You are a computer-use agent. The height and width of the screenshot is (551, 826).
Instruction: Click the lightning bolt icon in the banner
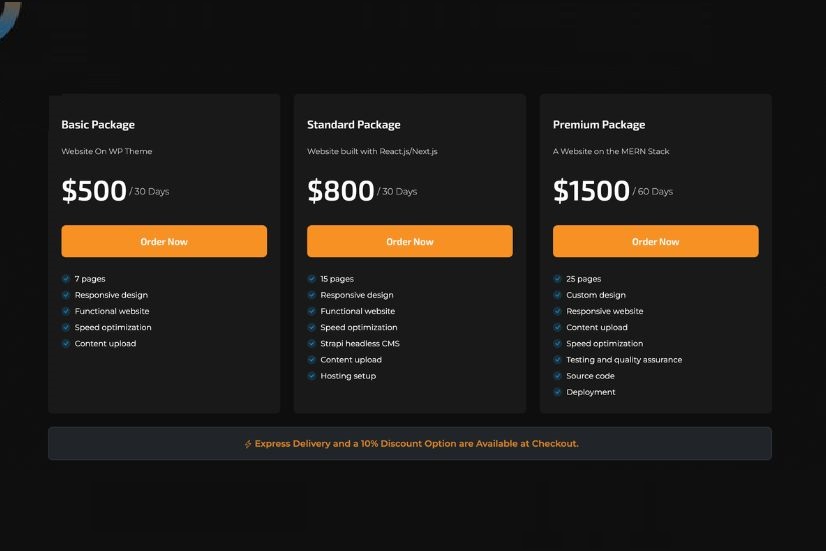tap(248, 444)
